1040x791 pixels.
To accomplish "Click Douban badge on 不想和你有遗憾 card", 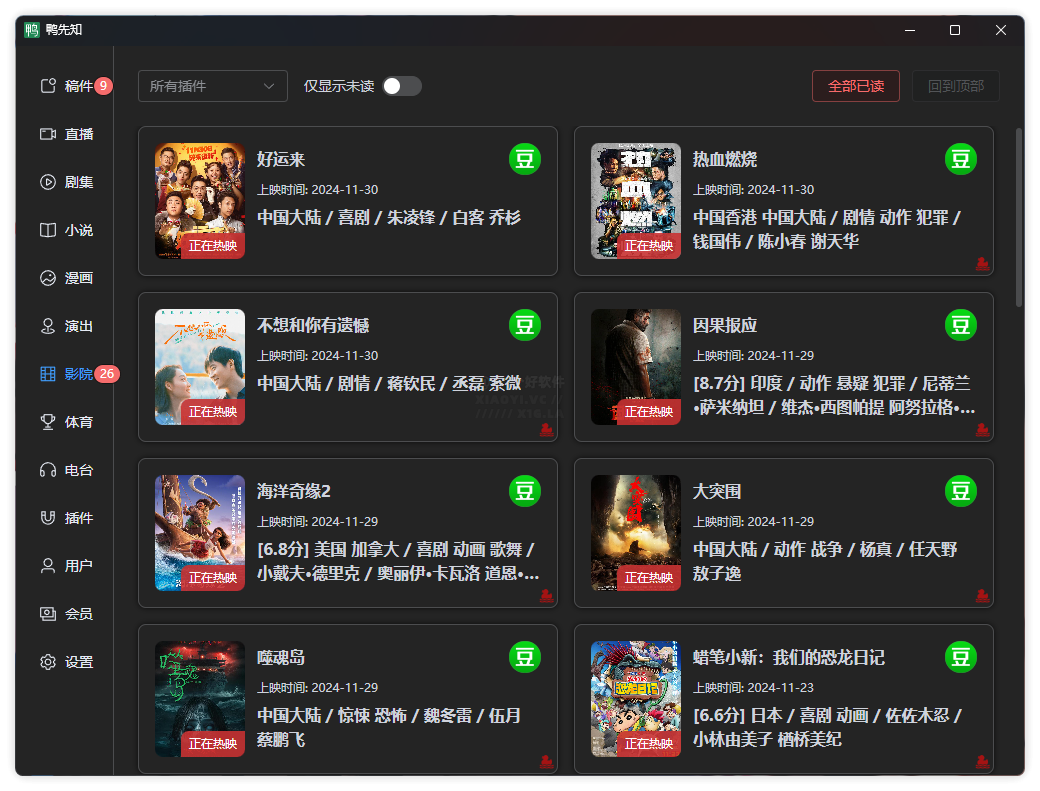I will point(525,325).
